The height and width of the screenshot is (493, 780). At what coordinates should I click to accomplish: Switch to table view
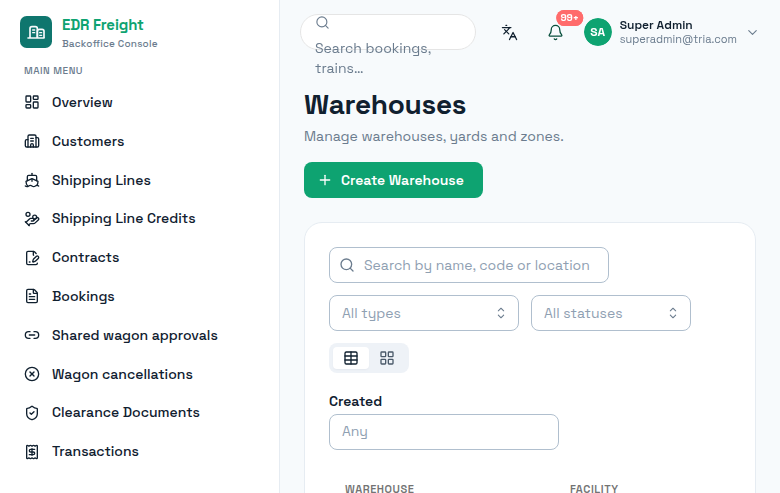pyautogui.click(x=351, y=358)
